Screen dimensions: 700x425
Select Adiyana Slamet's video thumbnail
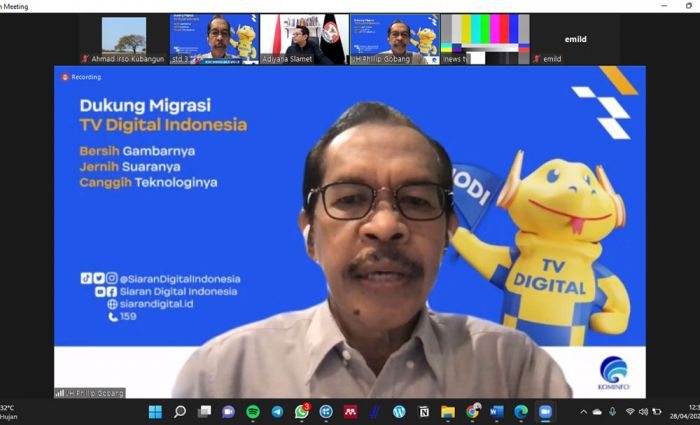[304, 39]
